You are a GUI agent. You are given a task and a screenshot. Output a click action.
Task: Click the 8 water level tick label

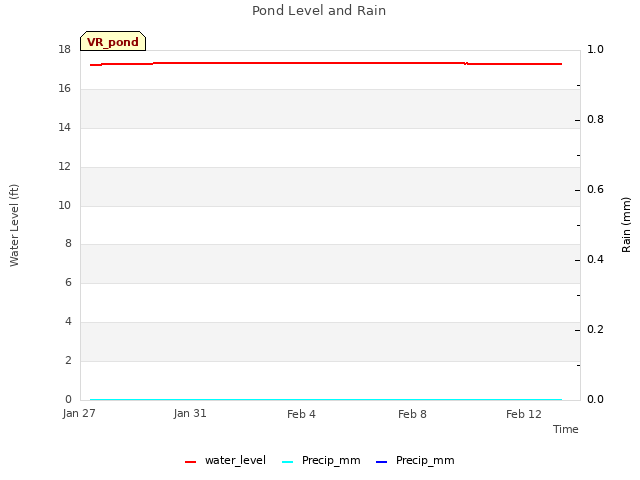point(68,243)
